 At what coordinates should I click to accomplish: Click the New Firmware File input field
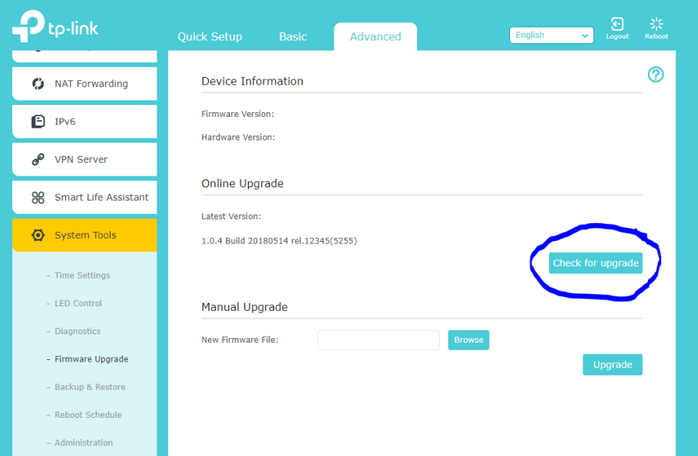pyautogui.click(x=378, y=340)
